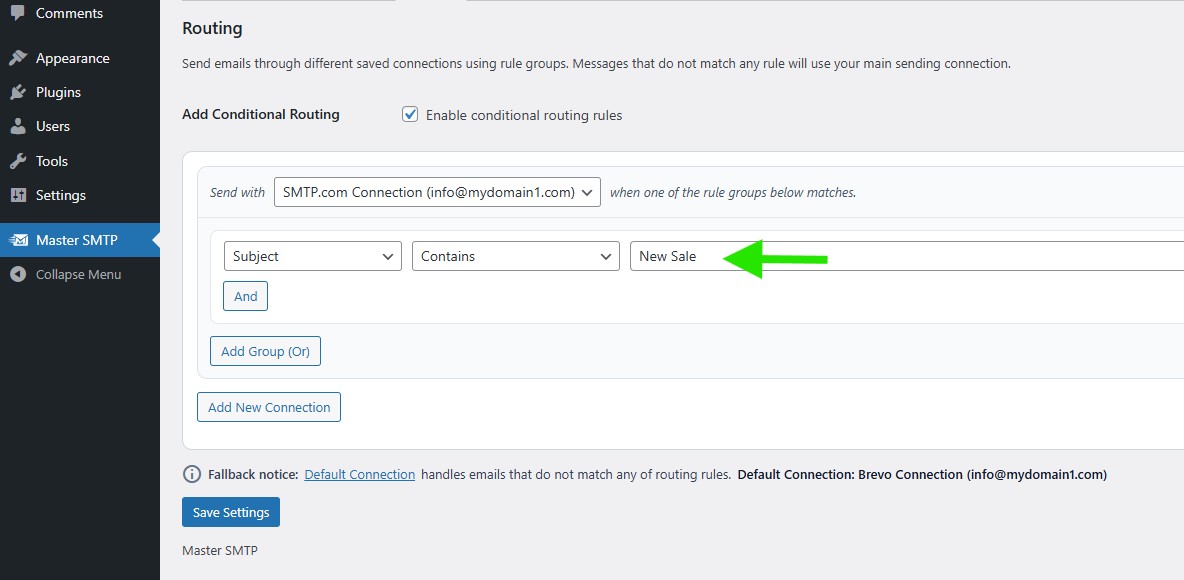
Task: Click the Users person icon
Action: pyautogui.click(x=18, y=126)
